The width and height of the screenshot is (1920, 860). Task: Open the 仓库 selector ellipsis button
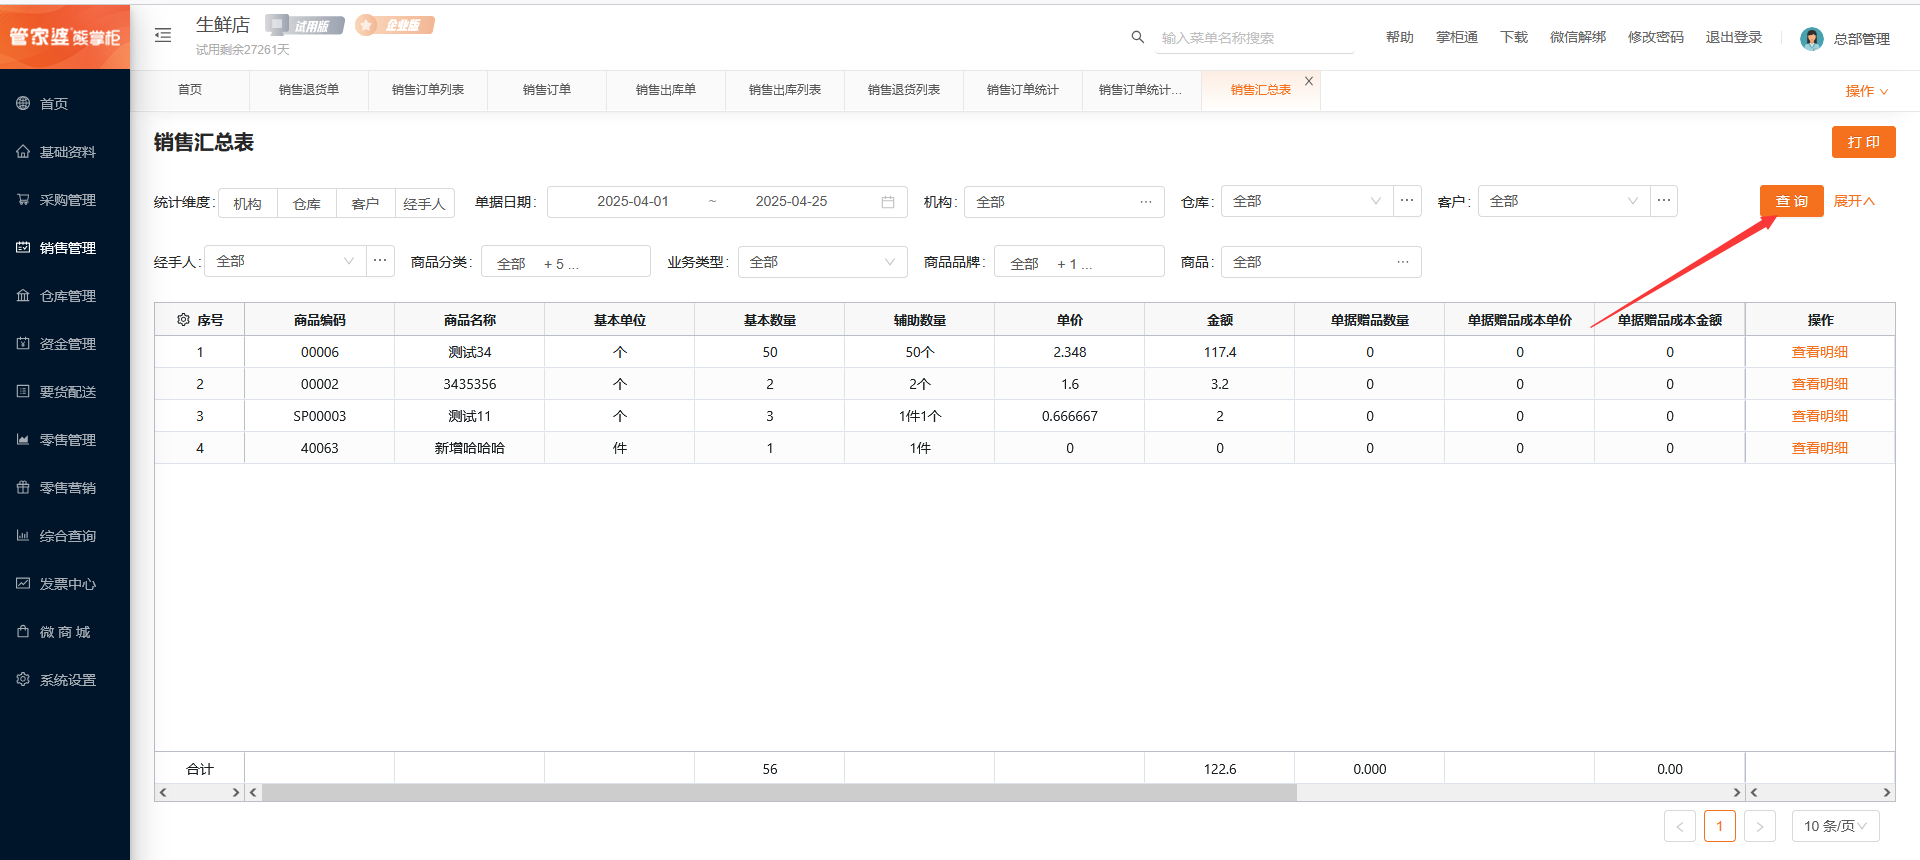(1407, 201)
